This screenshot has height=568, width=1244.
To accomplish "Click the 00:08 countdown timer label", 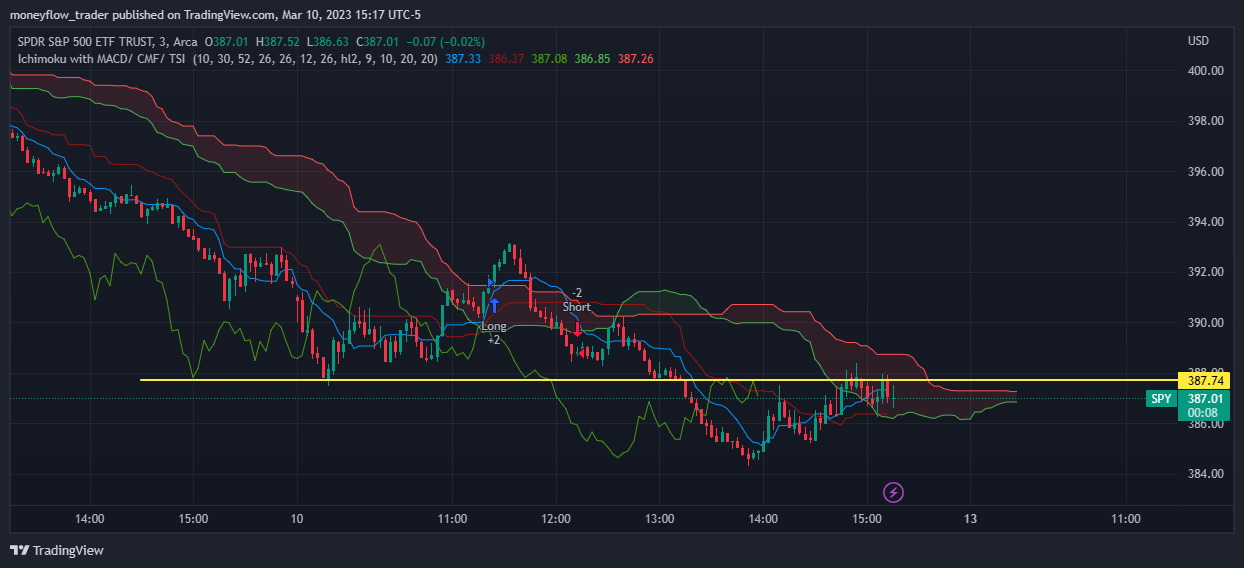I will (1205, 412).
